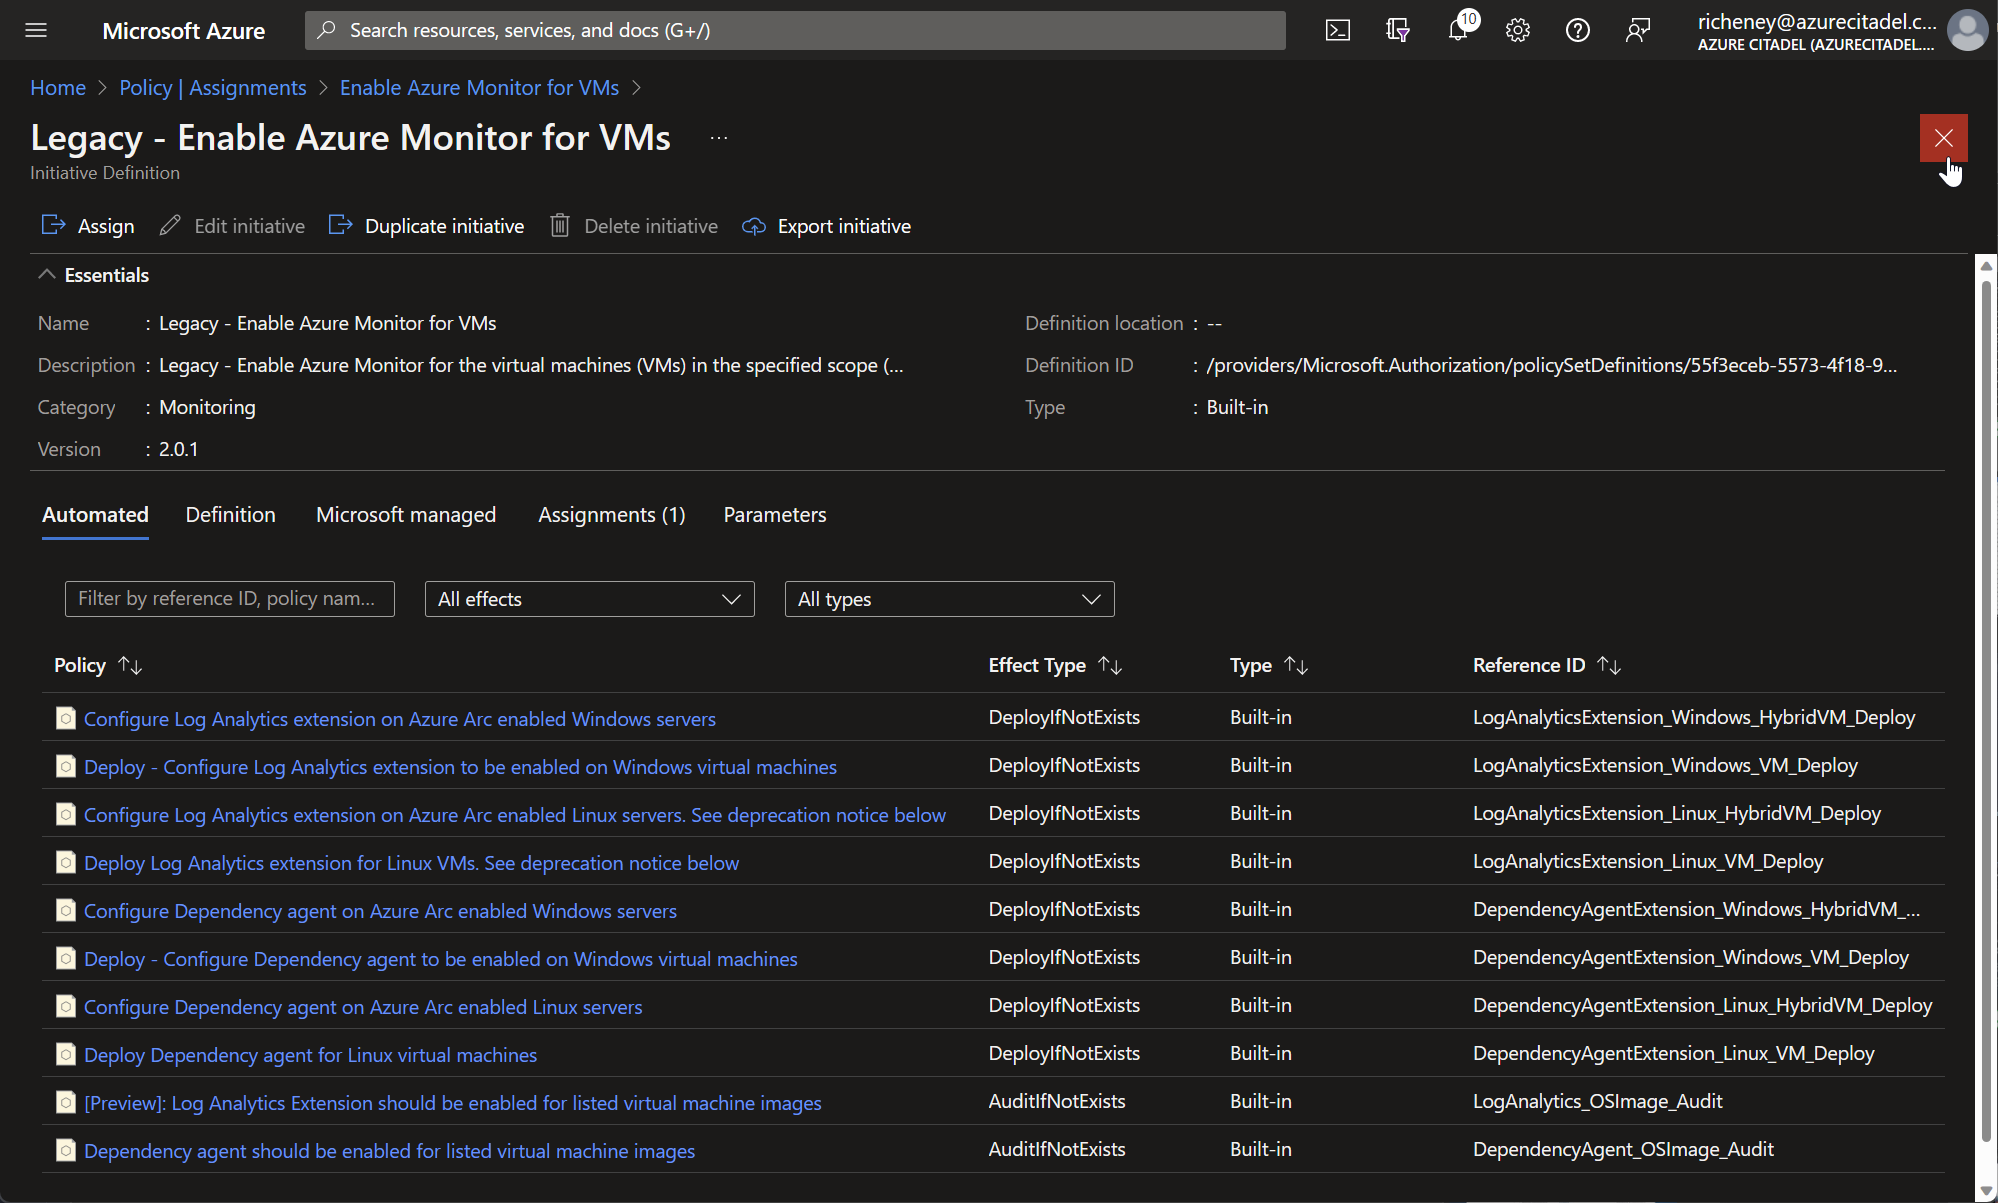
Task: Open the portal hamburger menu
Action: (36, 30)
